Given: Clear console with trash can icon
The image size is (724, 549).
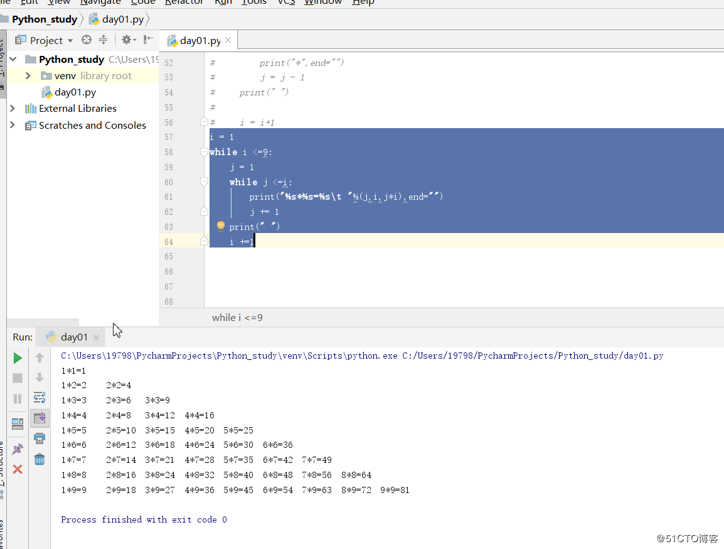Looking at the screenshot, I should 40,459.
